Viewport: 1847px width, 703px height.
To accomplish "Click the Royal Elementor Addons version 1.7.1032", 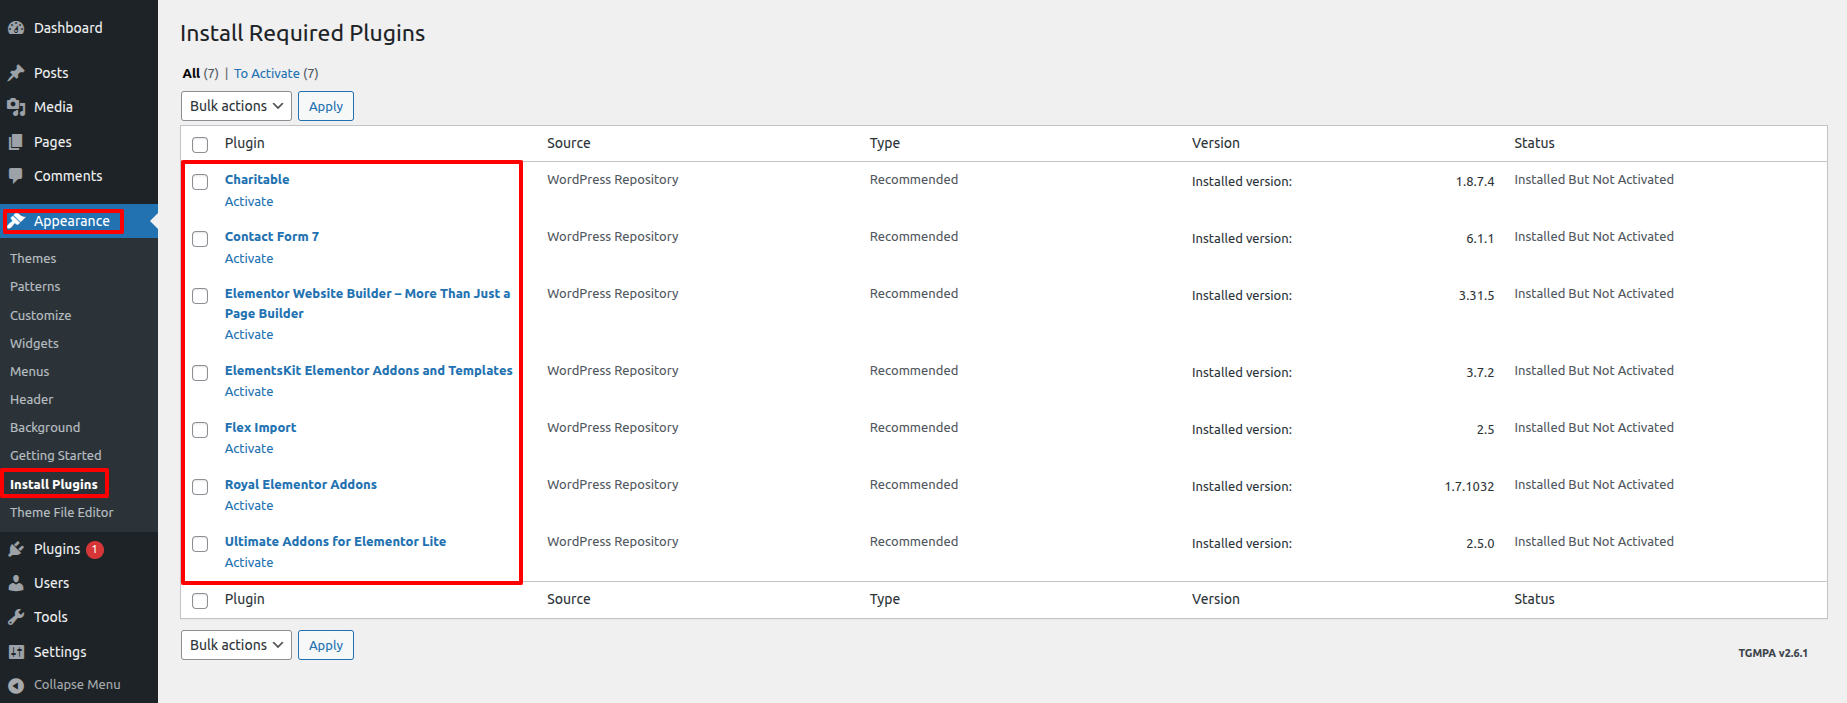I will (x=1469, y=487).
